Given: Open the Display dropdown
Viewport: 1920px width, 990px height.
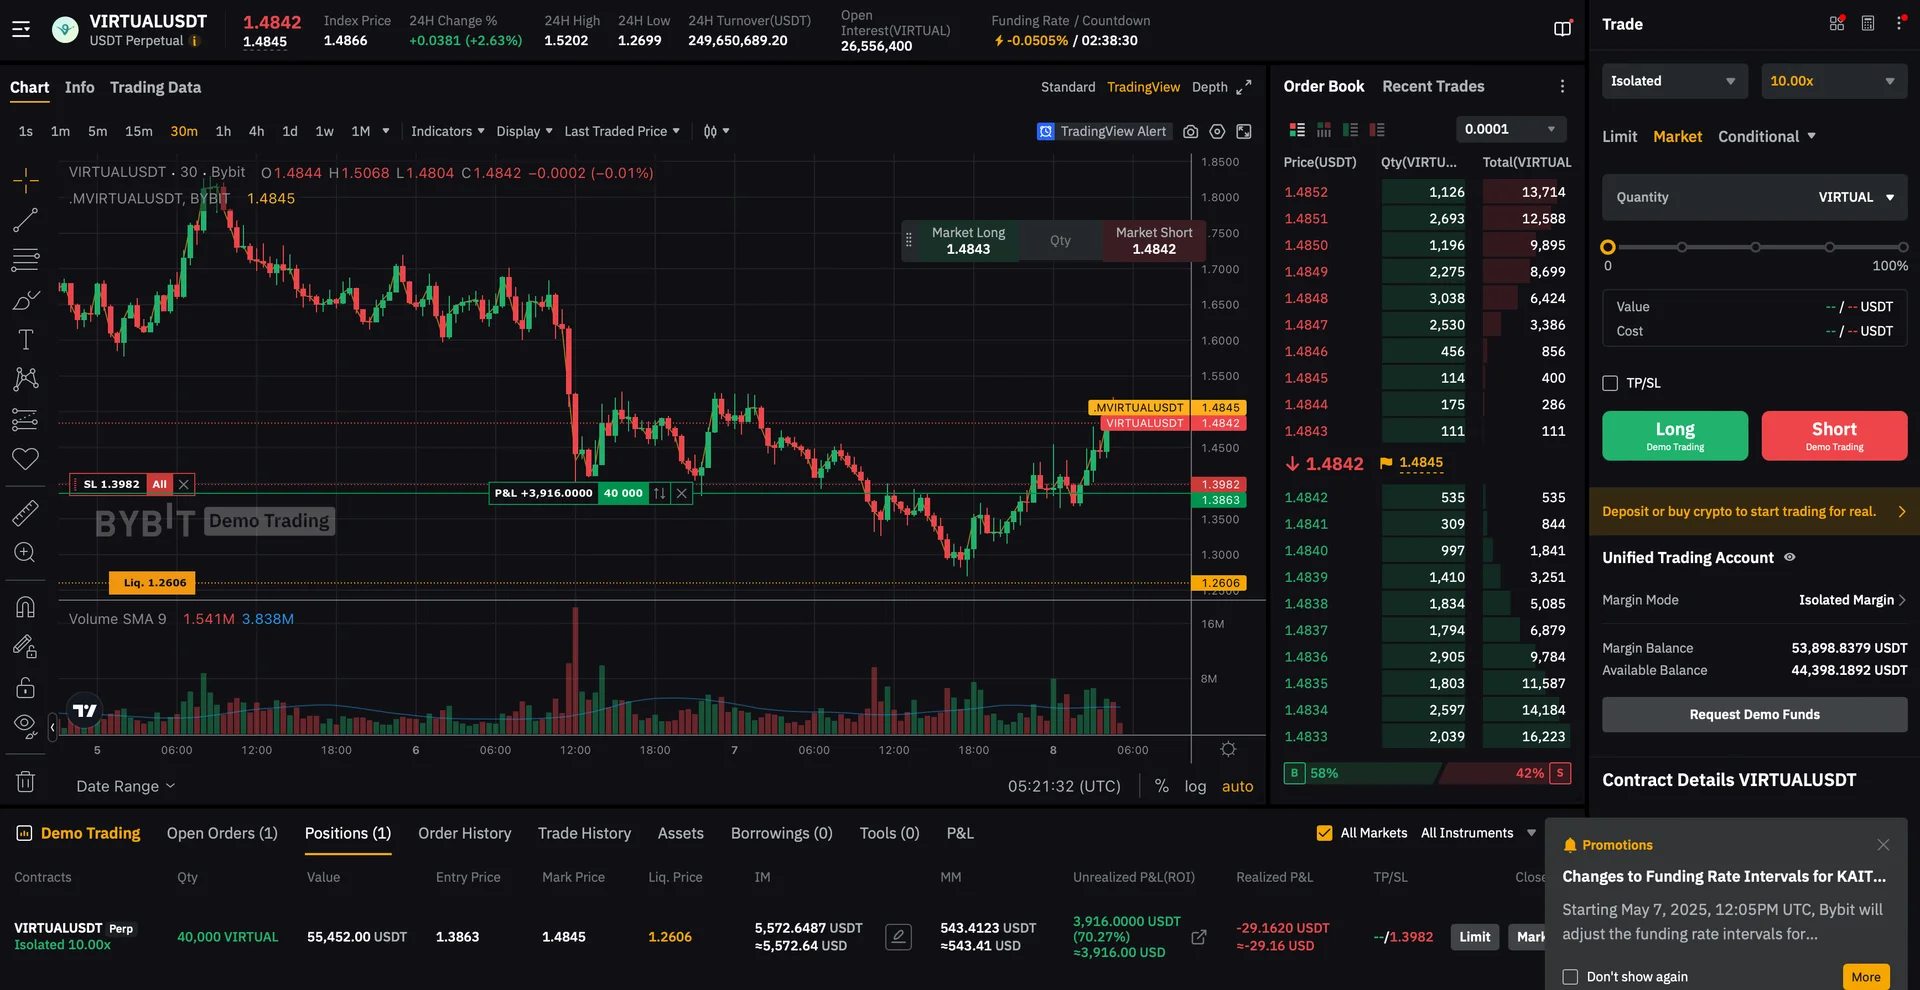Looking at the screenshot, I should click(524, 131).
